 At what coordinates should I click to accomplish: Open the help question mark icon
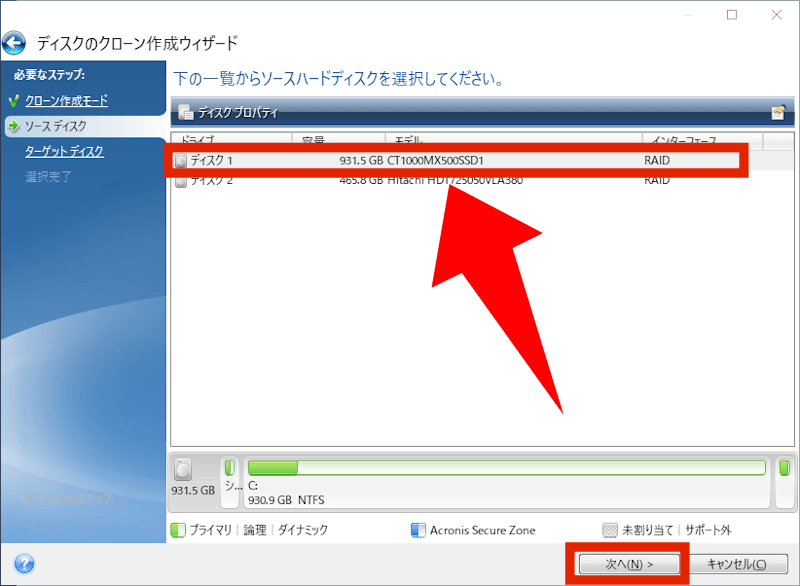[x=24, y=564]
